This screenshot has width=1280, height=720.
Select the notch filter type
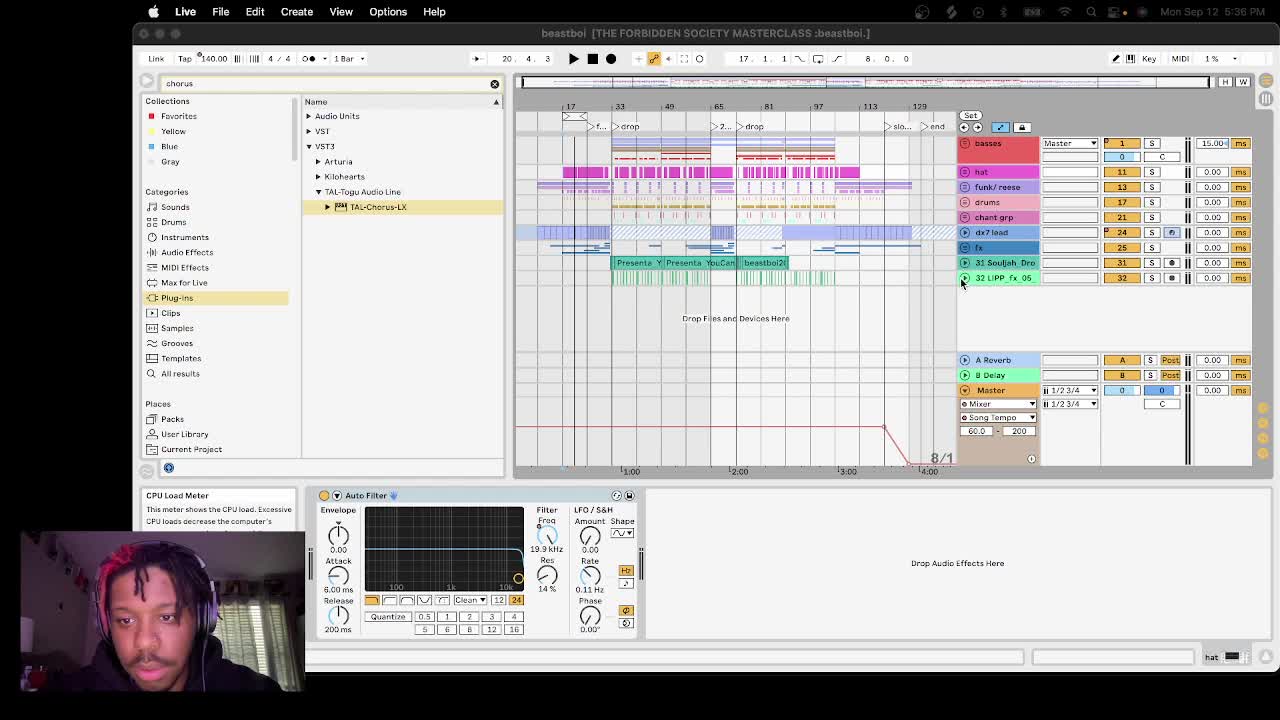pyautogui.click(x=425, y=600)
